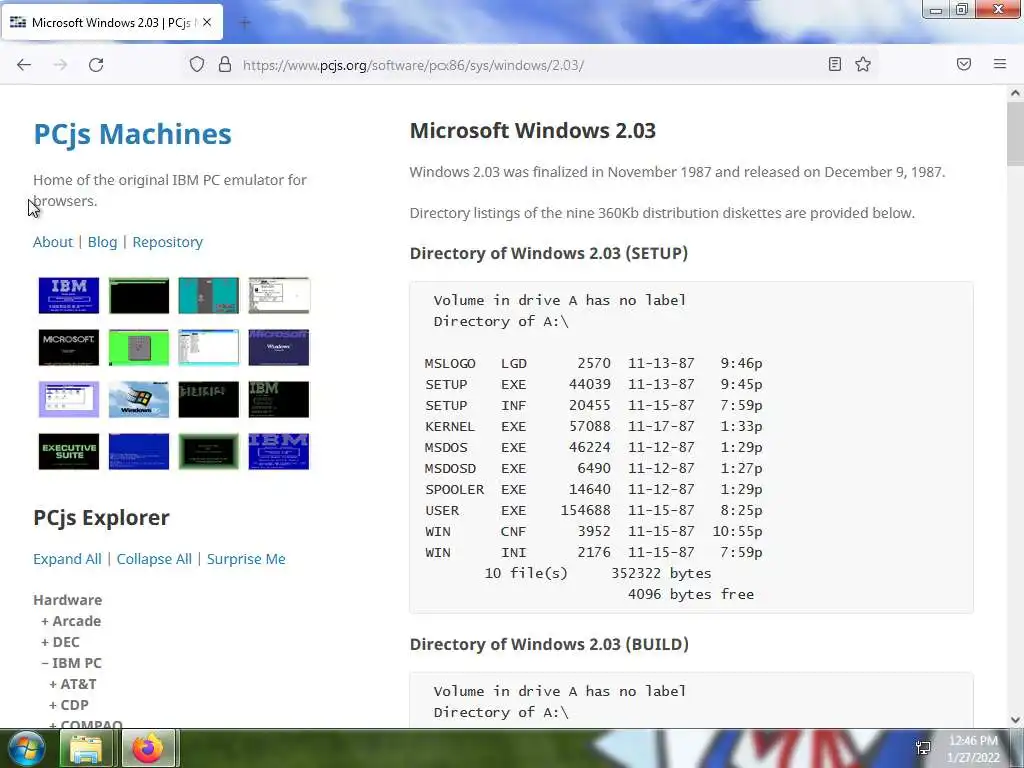
Task: Click the Directory of Windows 2.03 (BUILD) heading
Action: pyautogui.click(x=549, y=645)
